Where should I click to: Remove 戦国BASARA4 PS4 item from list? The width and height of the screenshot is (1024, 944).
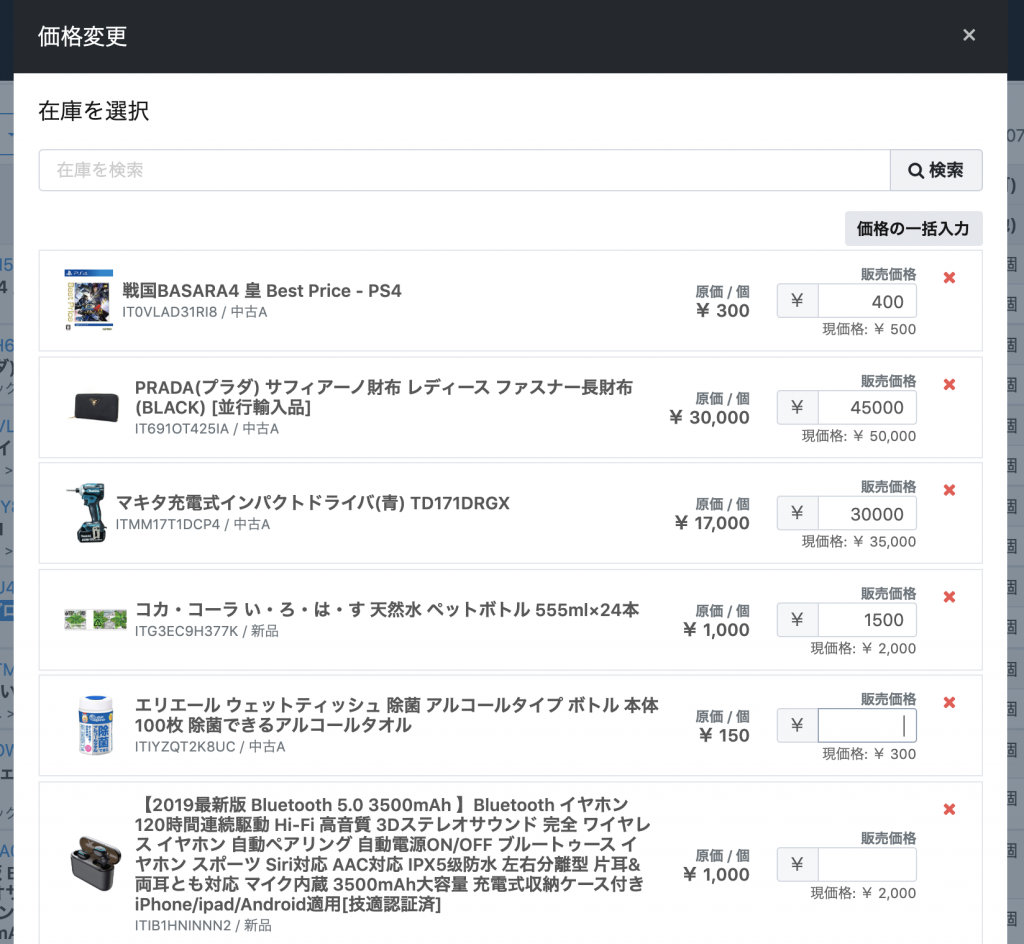click(950, 278)
